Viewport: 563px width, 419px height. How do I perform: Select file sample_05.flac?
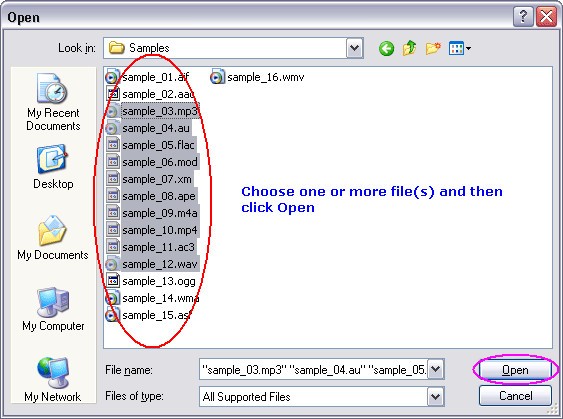(x=151, y=145)
